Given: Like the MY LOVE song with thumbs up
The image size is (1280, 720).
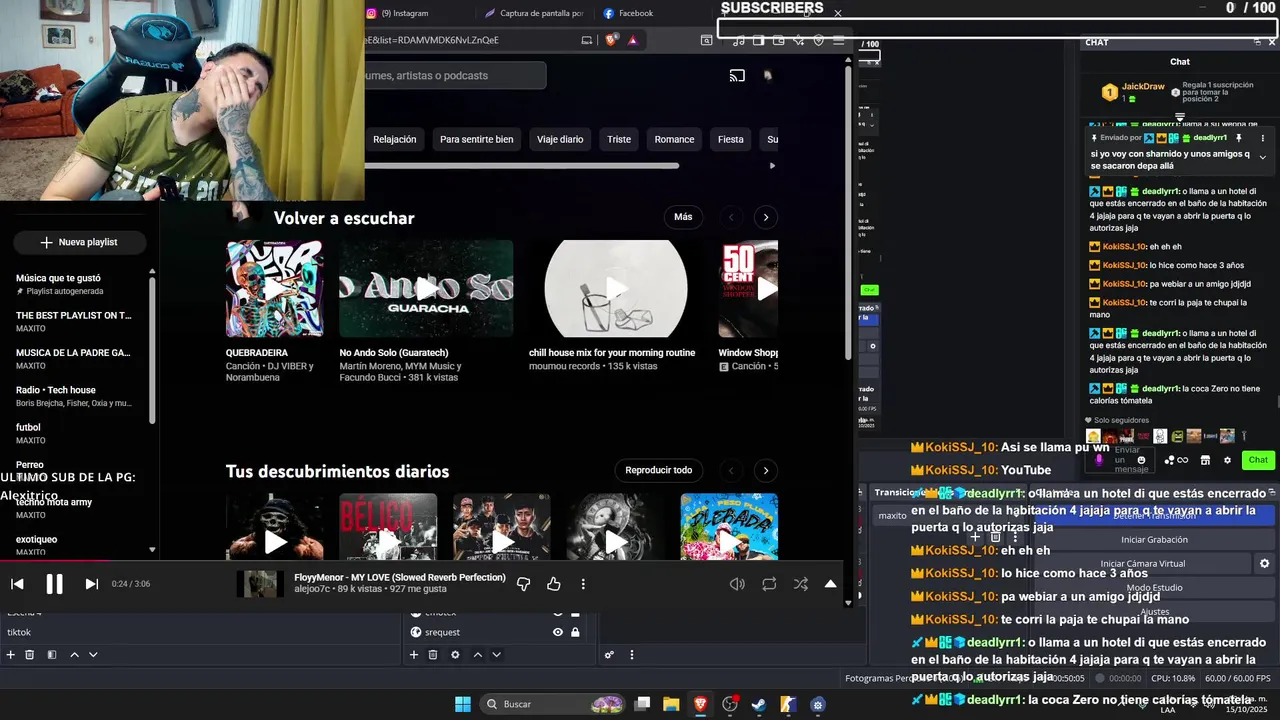Looking at the screenshot, I should (x=554, y=584).
